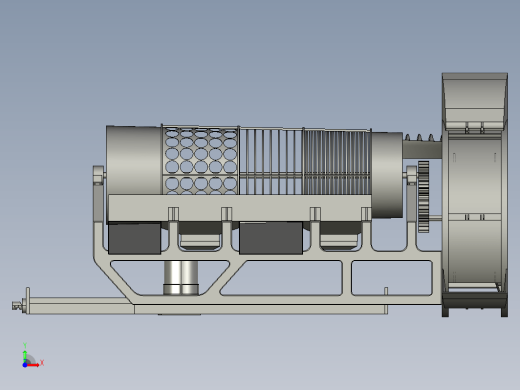Pick the bolt head at the far-left rail end
The height and width of the screenshot is (390, 520).
pyautogui.click(x=16, y=305)
